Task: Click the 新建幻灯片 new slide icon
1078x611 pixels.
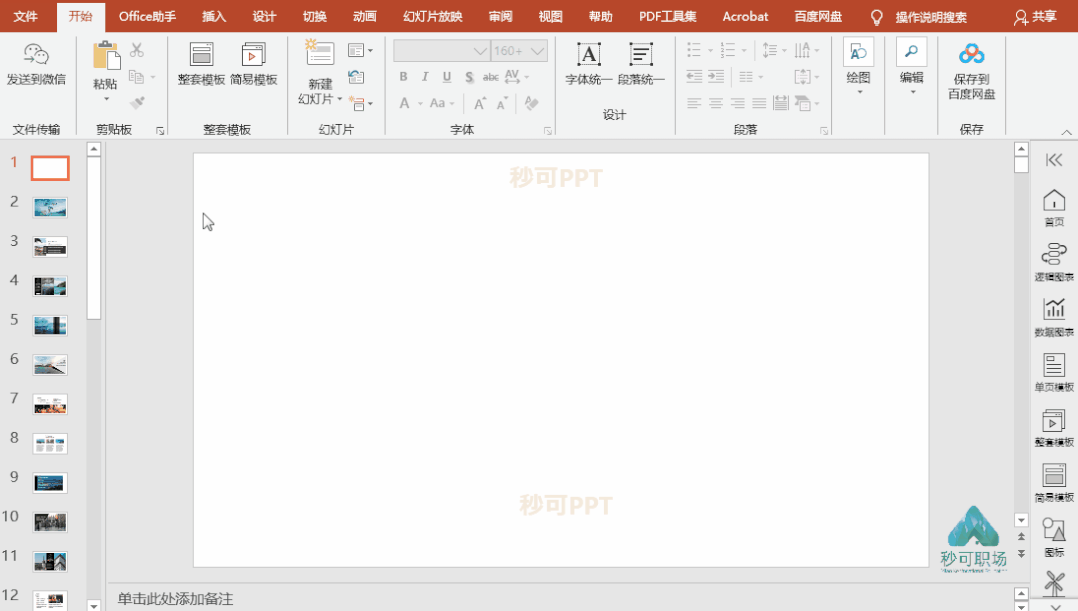Action: click(320, 53)
